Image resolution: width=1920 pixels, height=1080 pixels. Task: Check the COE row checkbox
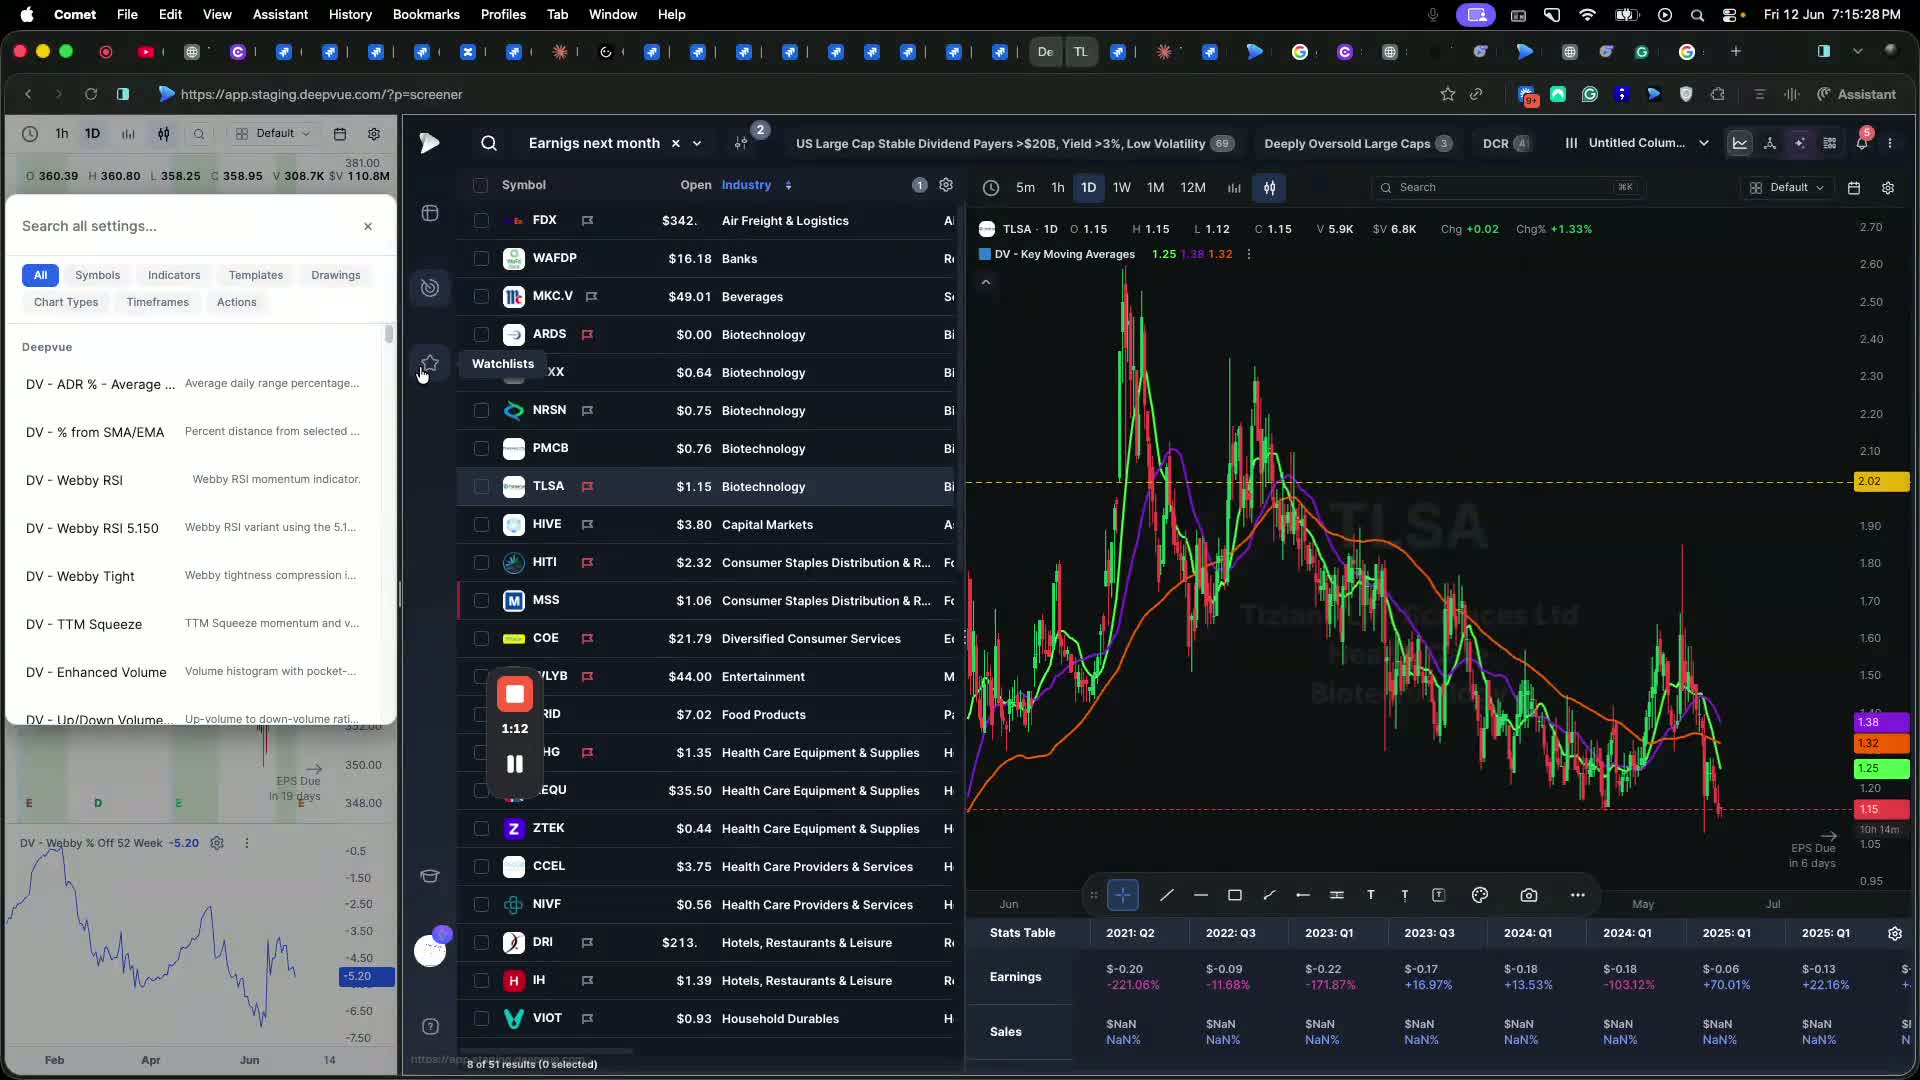[x=481, y=638]
